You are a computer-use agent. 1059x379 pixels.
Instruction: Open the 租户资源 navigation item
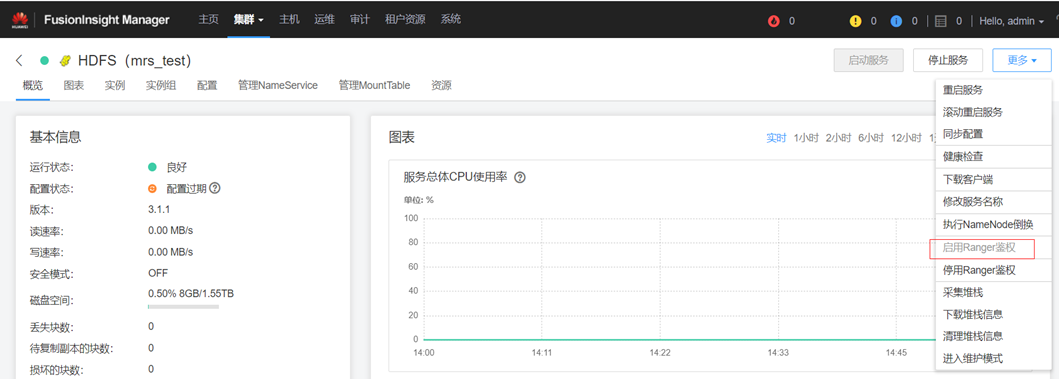[405, 20]
